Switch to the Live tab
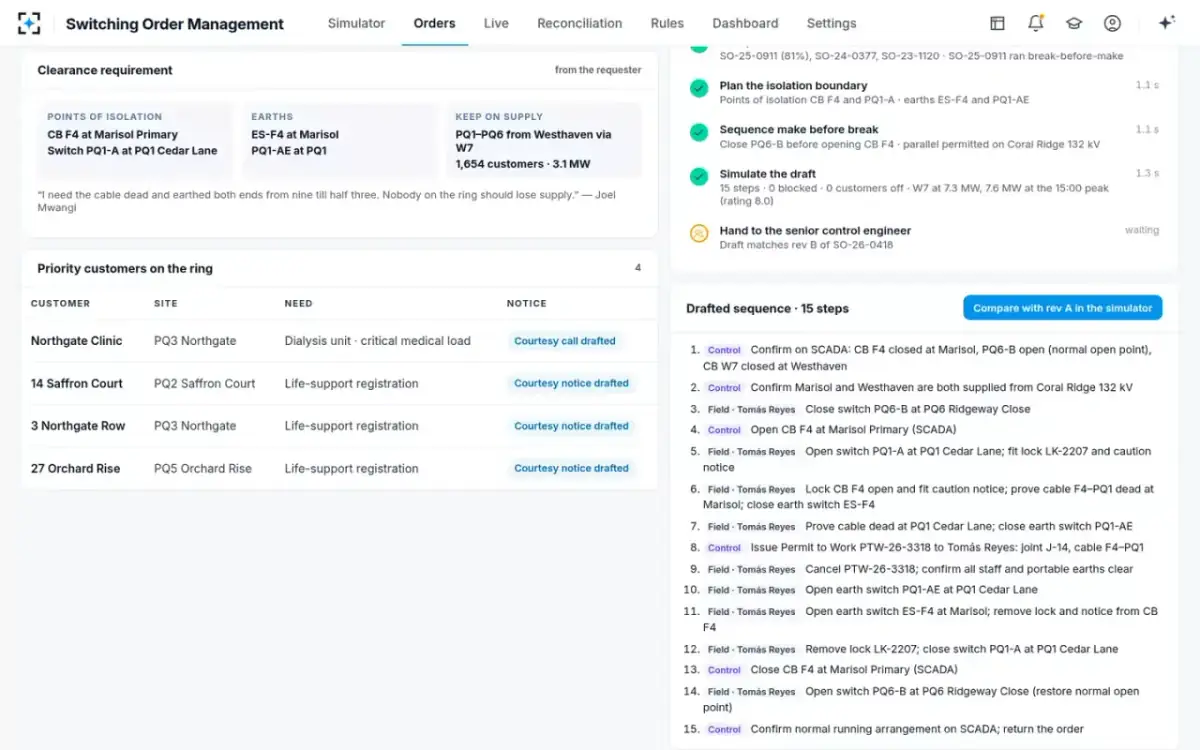The height and width of the screenshot is (750, 1200). [496, 23]
